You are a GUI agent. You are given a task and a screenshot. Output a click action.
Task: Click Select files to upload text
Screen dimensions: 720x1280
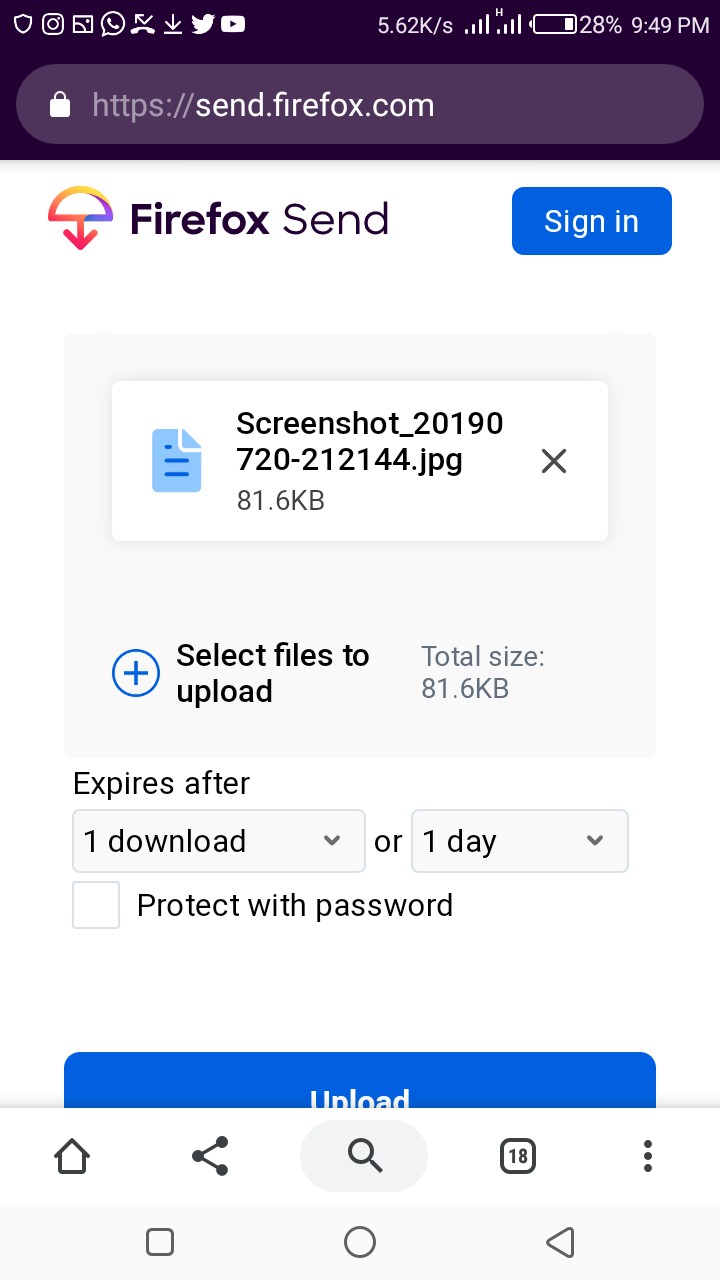[x=273, y=673]
